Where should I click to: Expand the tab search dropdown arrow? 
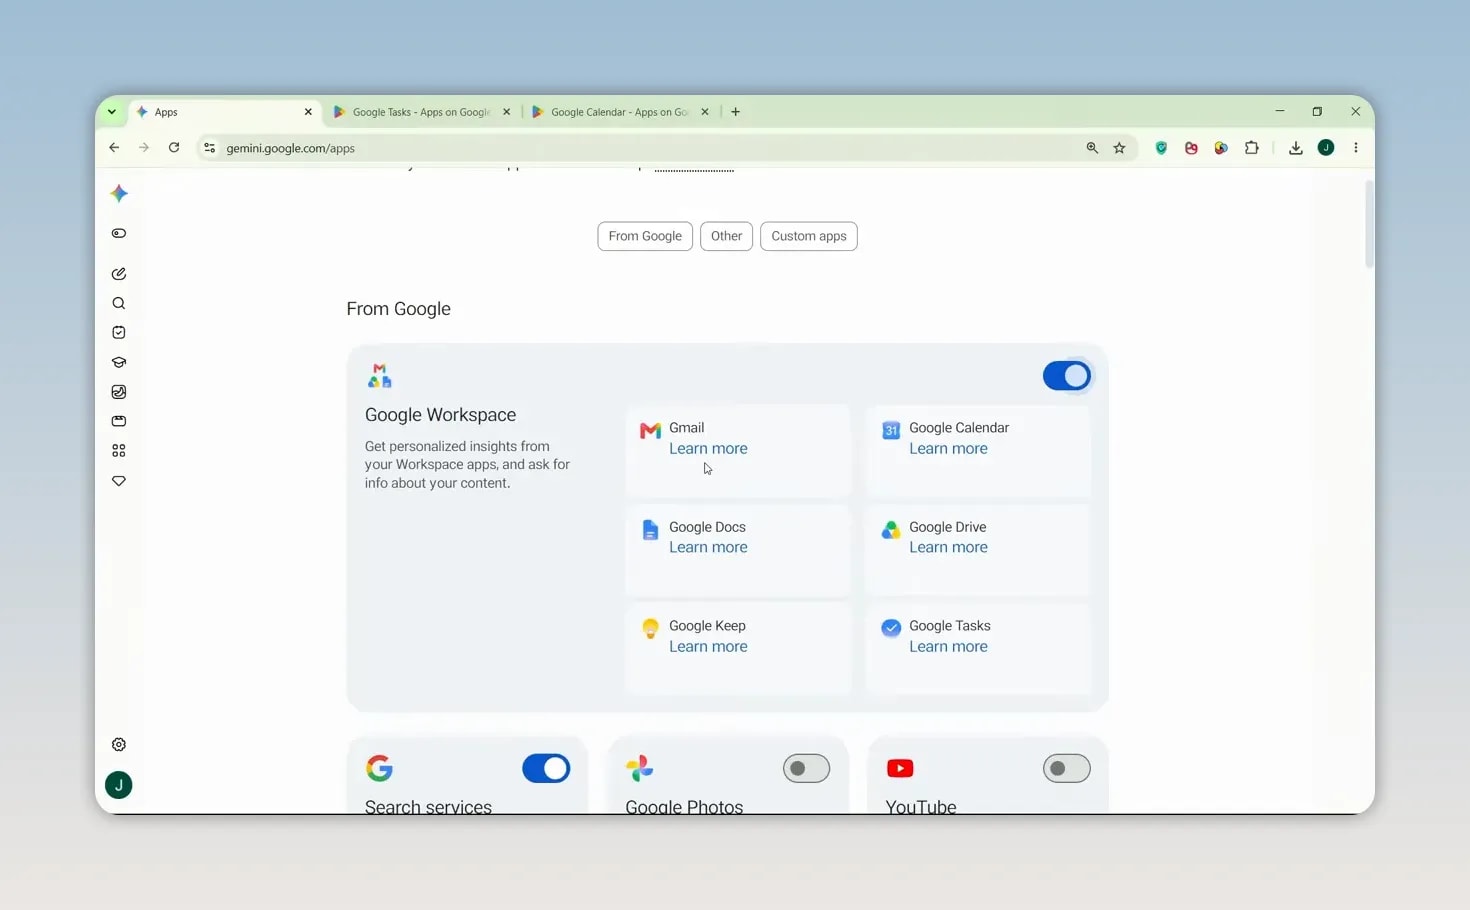coord(112,112)
